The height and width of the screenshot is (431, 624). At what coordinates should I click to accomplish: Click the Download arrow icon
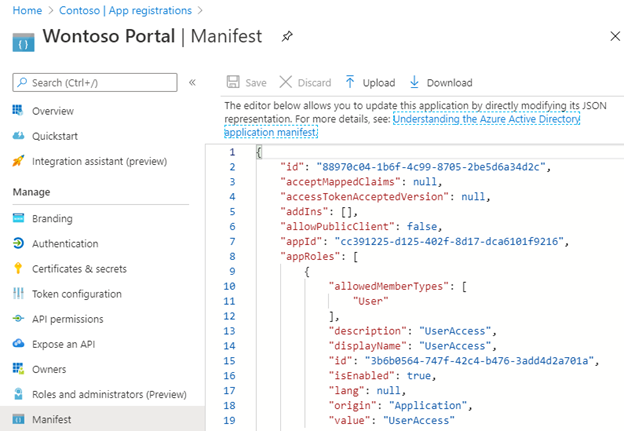pyautogui.click(x=414, y=82)
